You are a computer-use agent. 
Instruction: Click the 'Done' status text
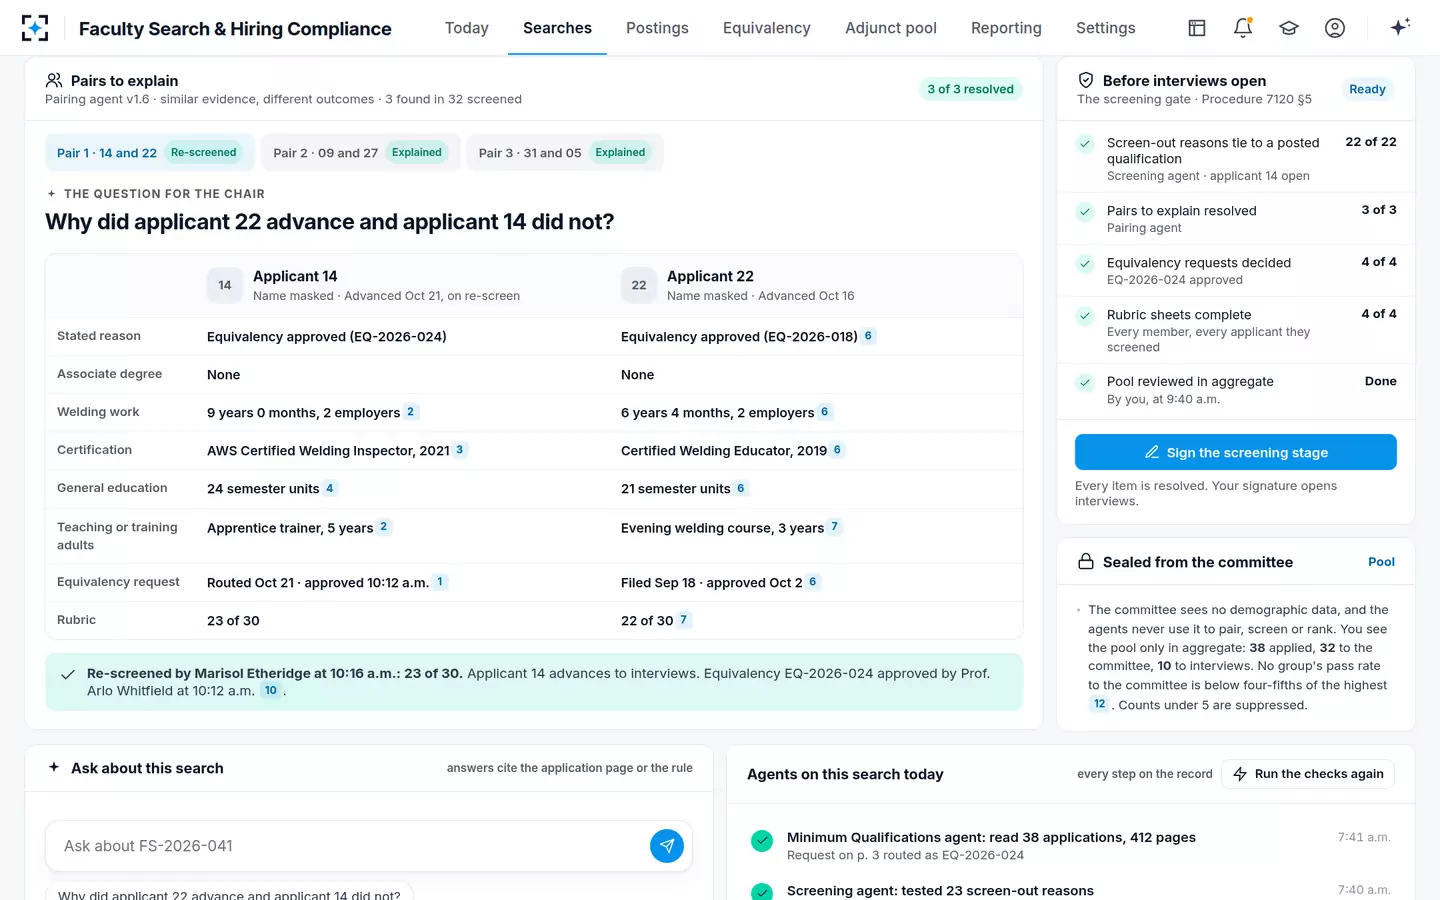[x=1381, y=381]
